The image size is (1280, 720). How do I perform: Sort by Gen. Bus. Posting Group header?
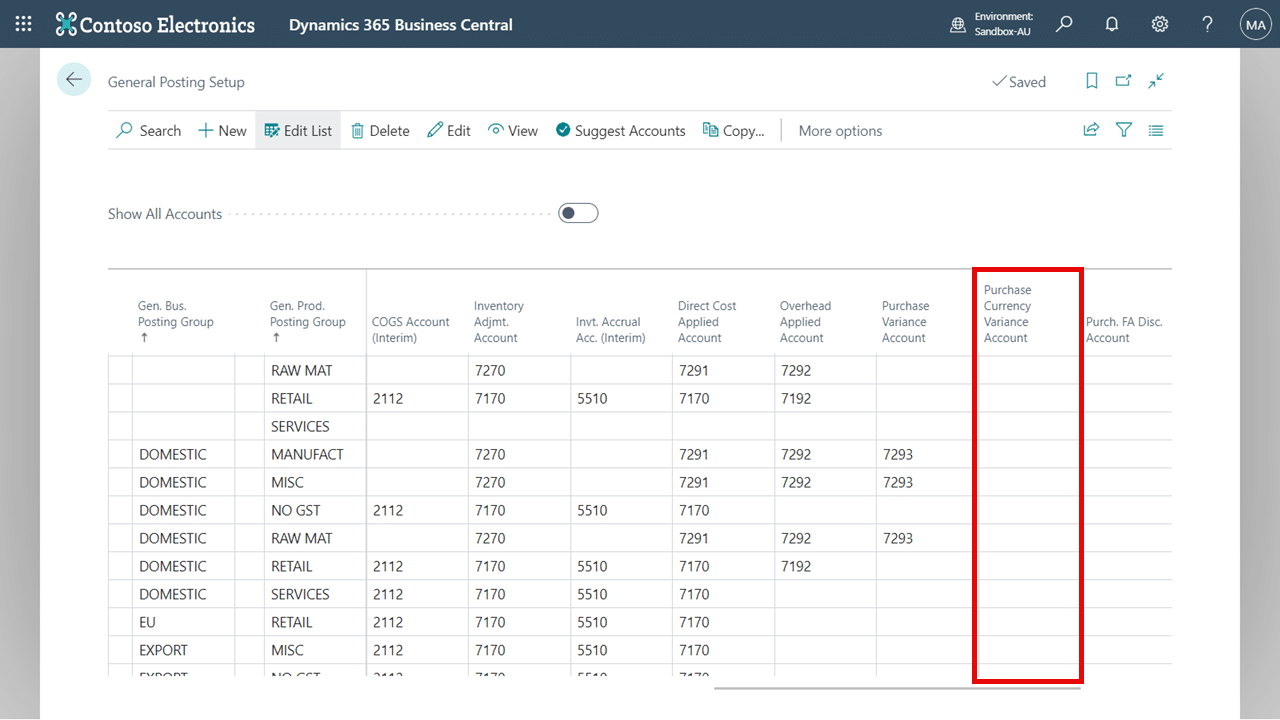click(176, 321)
